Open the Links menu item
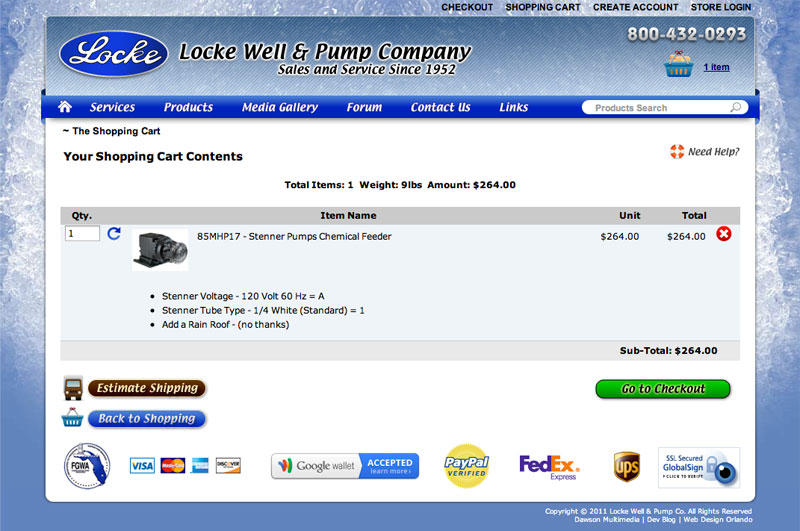This screenshot has height=531, width=800. pyautogui.click(x=513, y=107)
